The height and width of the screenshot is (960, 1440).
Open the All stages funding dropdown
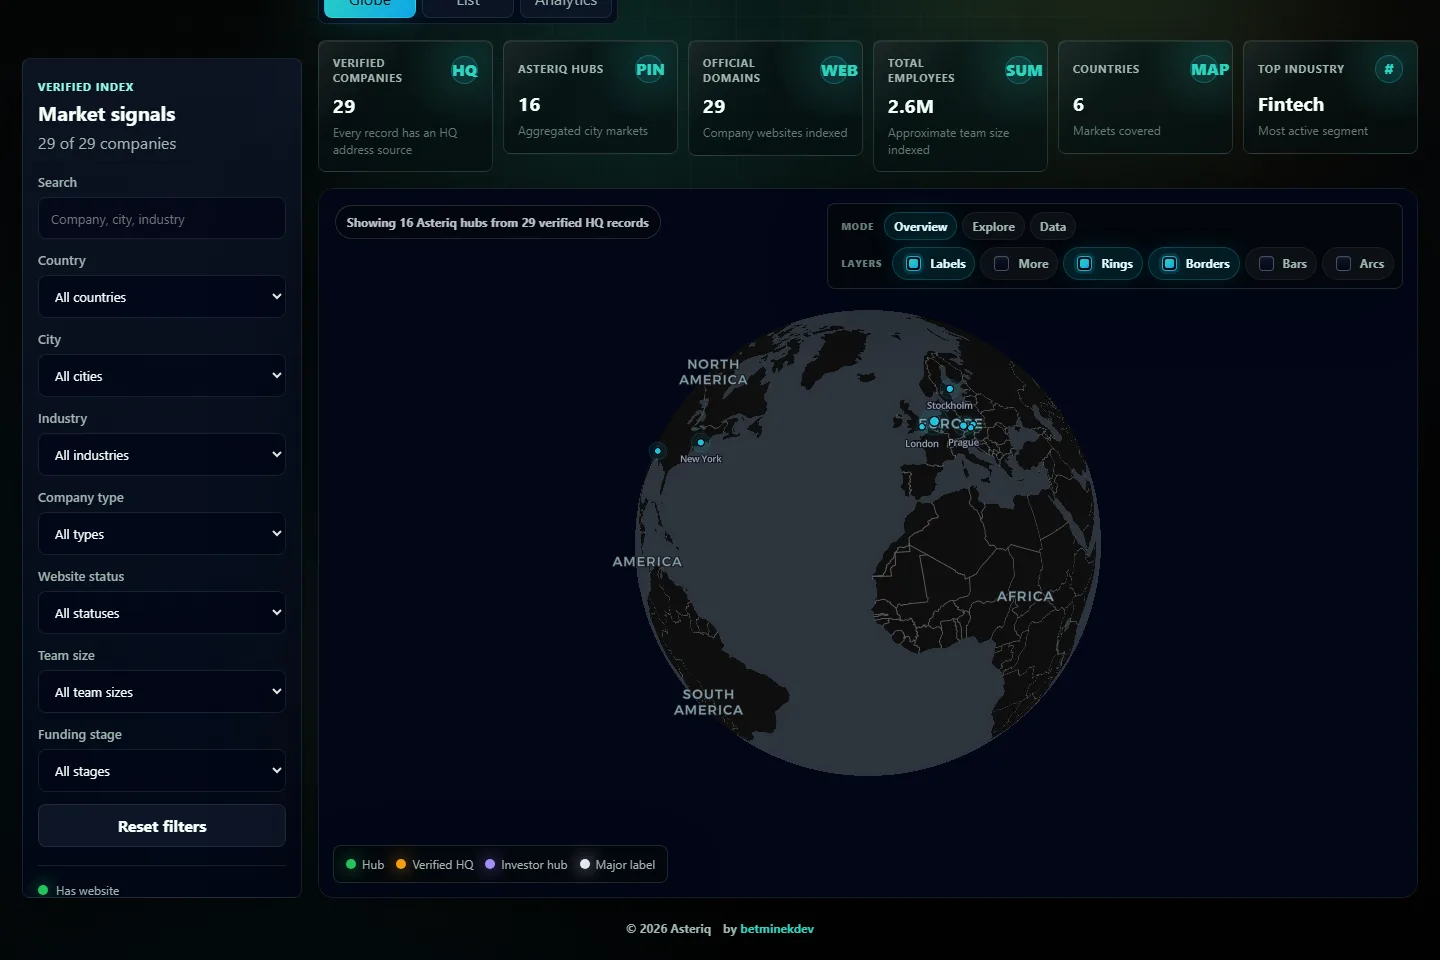coord(162,771)
